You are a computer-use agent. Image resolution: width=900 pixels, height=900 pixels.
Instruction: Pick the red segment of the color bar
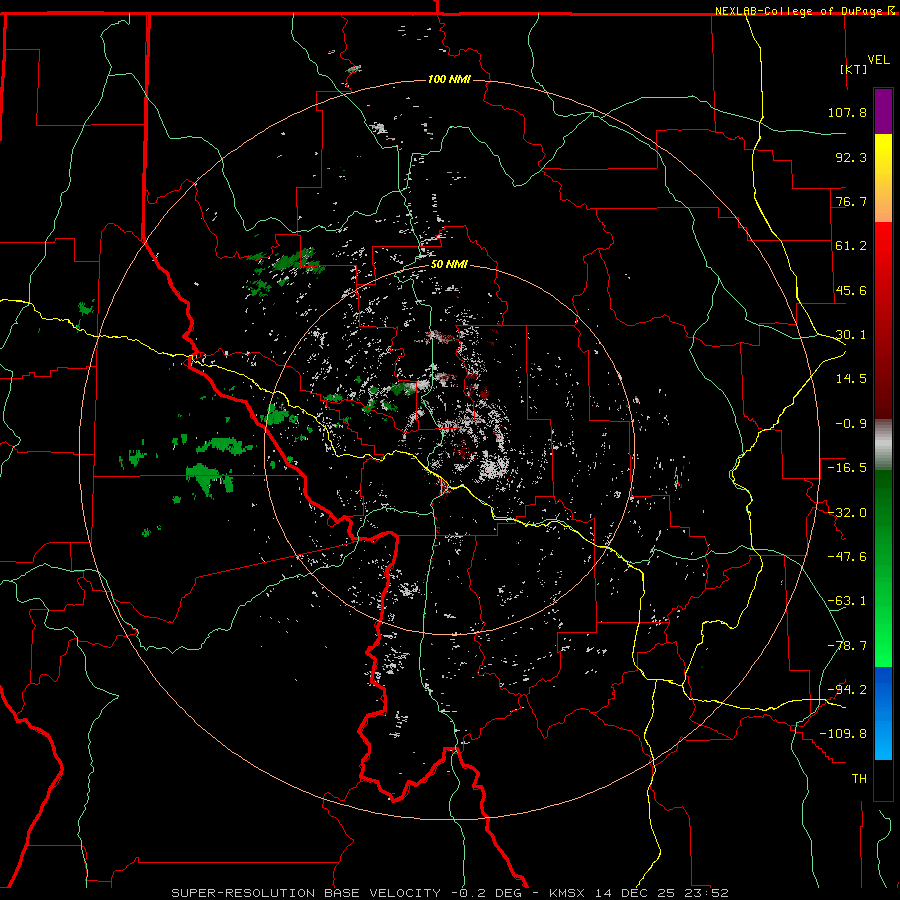click(883, 320)
